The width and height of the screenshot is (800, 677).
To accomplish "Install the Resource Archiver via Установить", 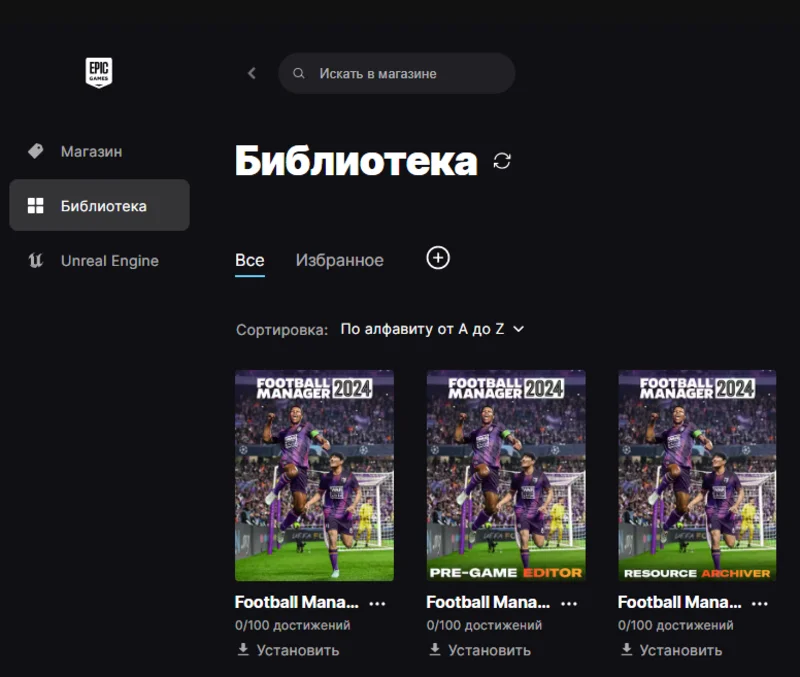I will (671, 650).
